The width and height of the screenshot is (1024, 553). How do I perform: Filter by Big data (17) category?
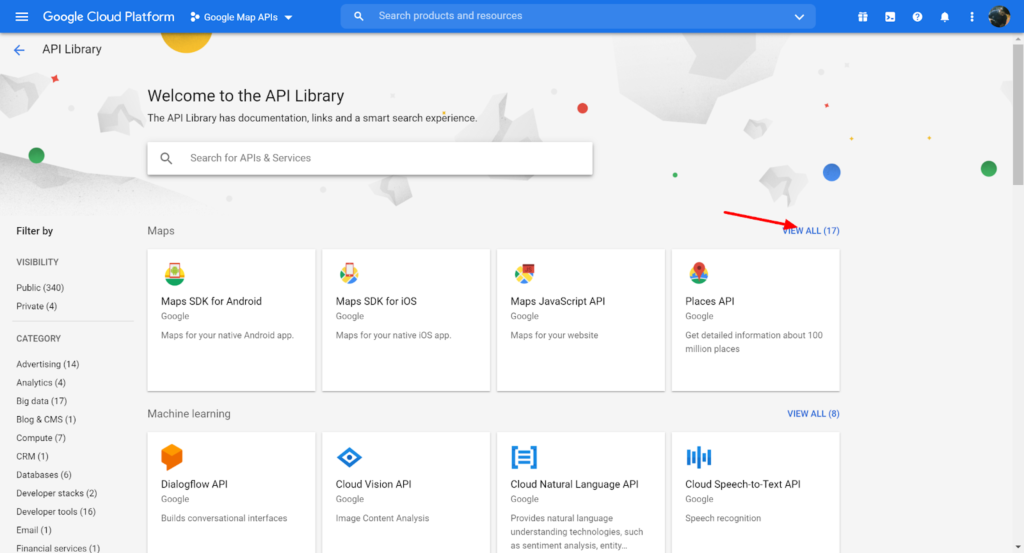click(41, 401)
